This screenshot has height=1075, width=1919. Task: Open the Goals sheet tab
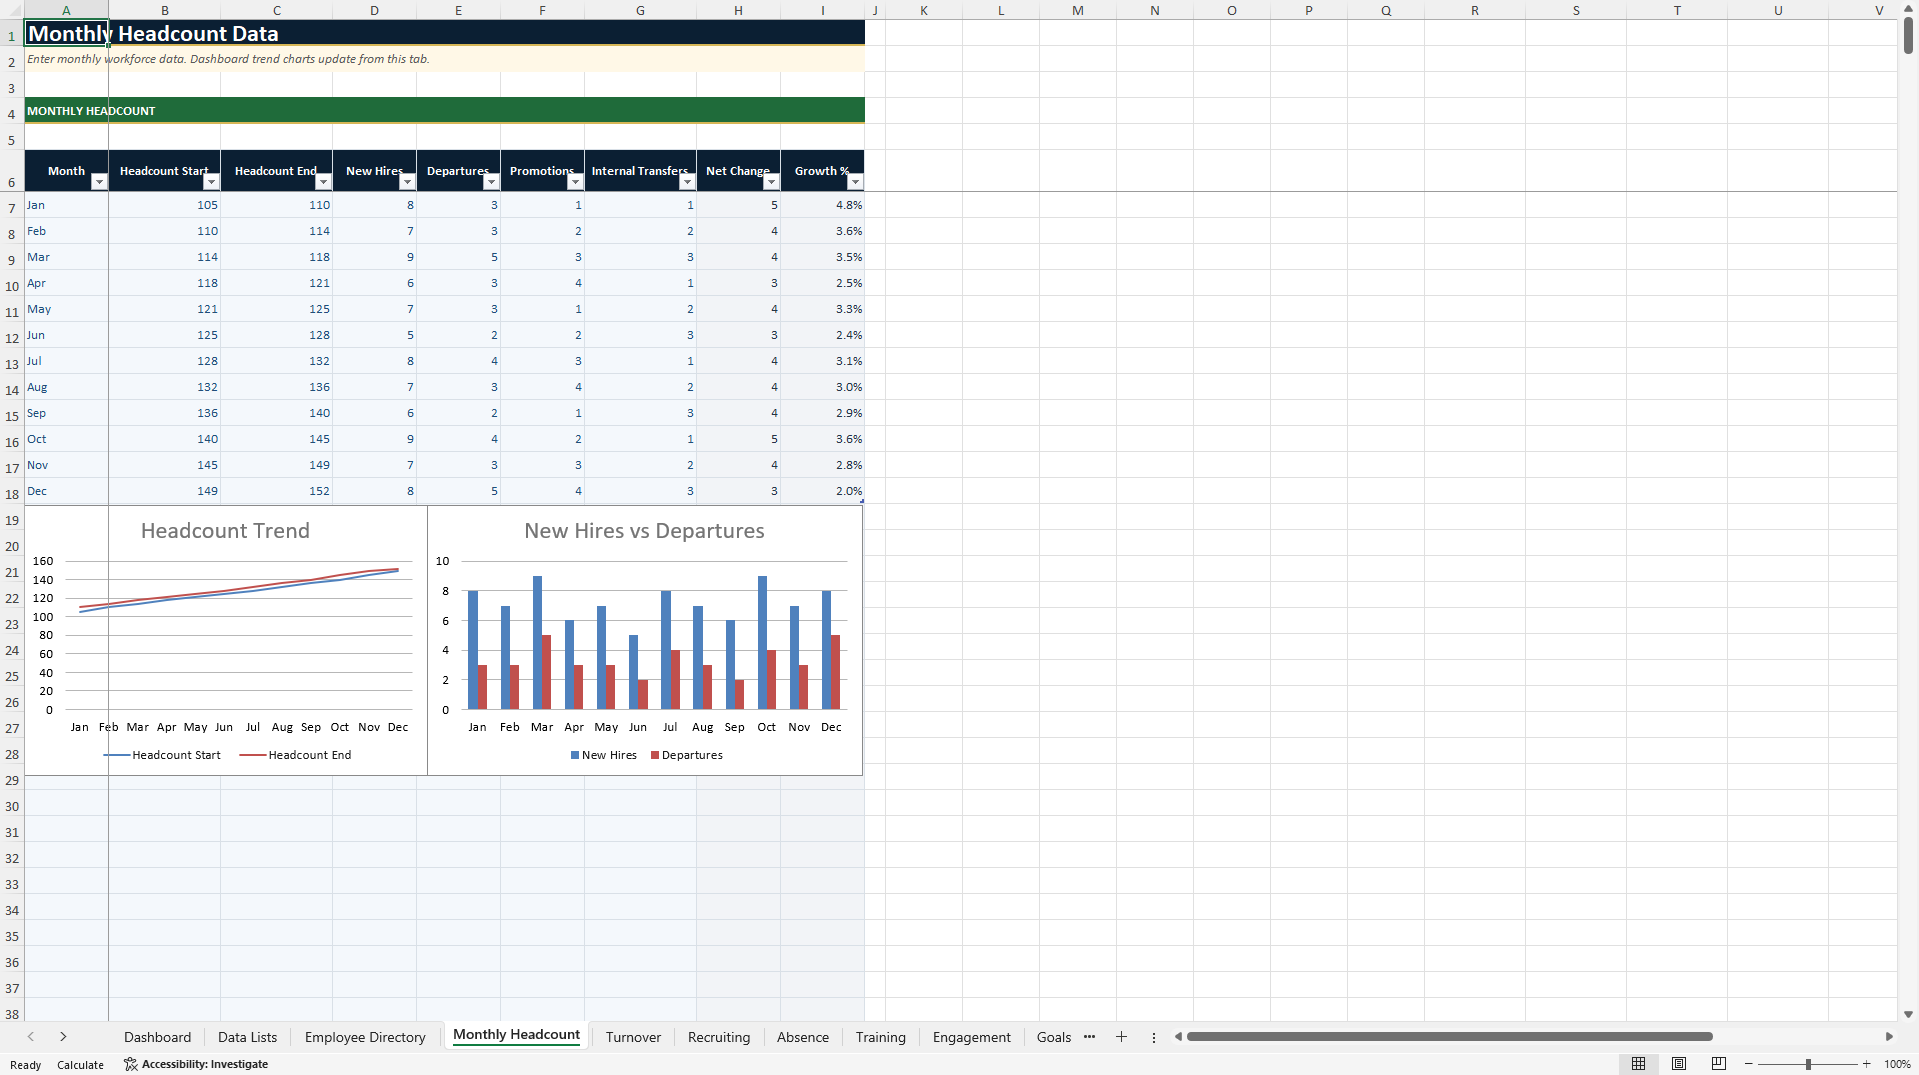[x=1054, y=1037]
